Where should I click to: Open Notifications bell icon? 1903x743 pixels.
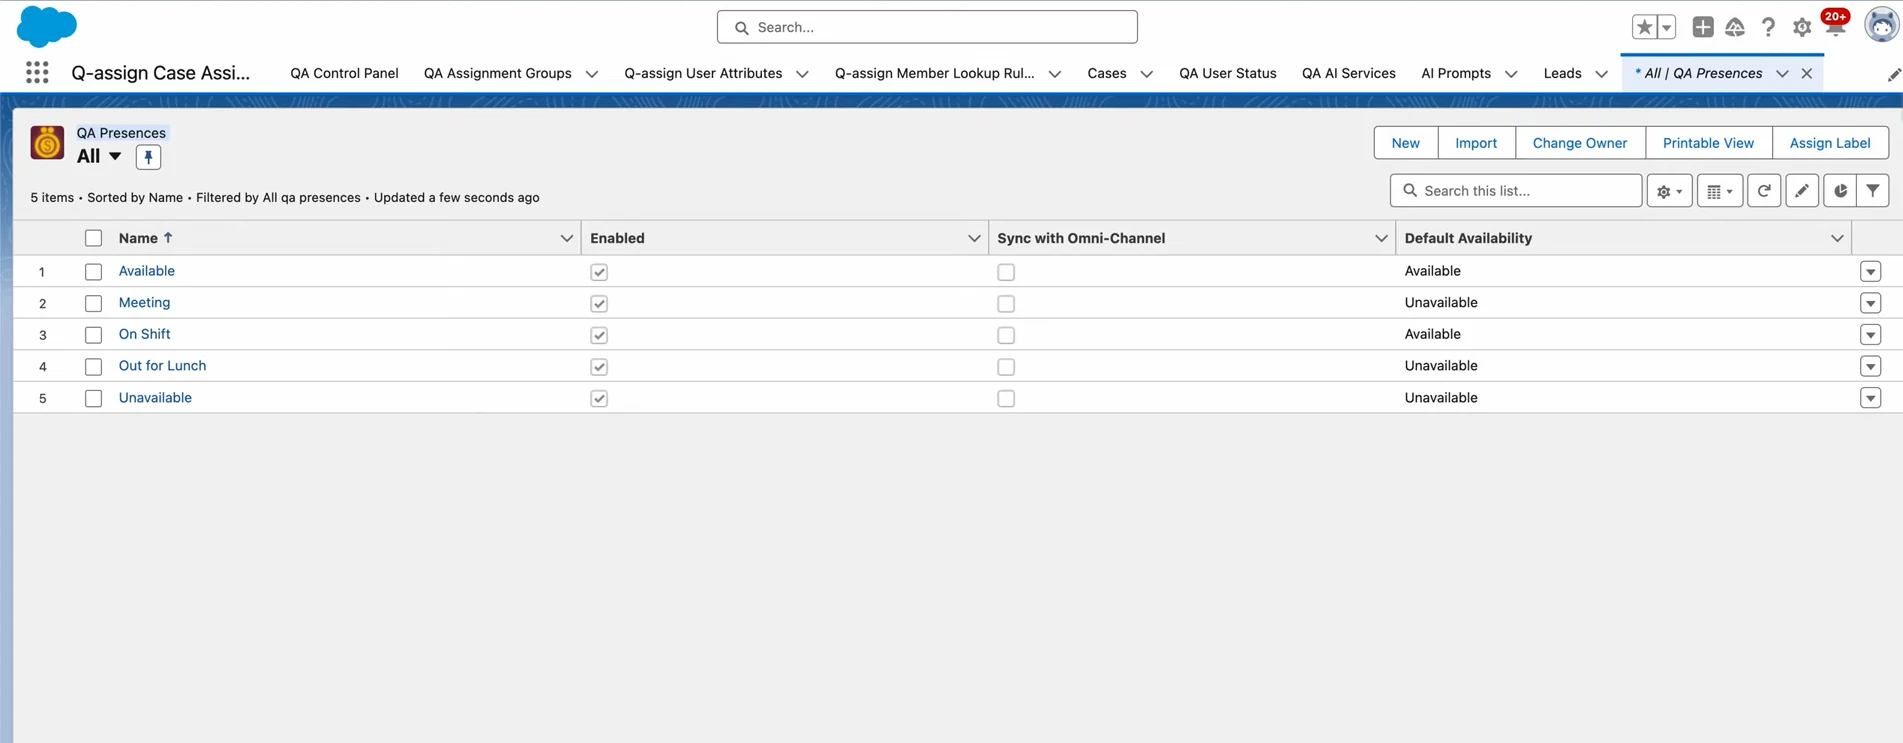(1835, 27)
